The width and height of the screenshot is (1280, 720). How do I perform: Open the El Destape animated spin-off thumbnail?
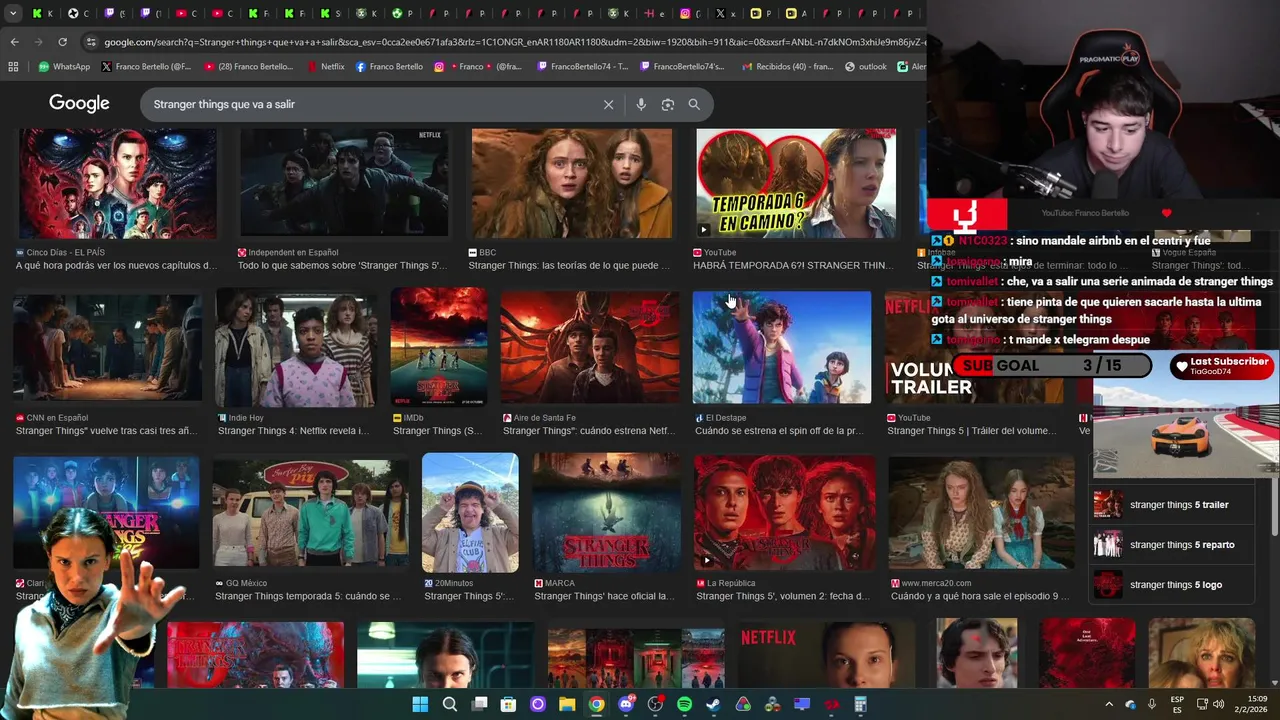782,348
